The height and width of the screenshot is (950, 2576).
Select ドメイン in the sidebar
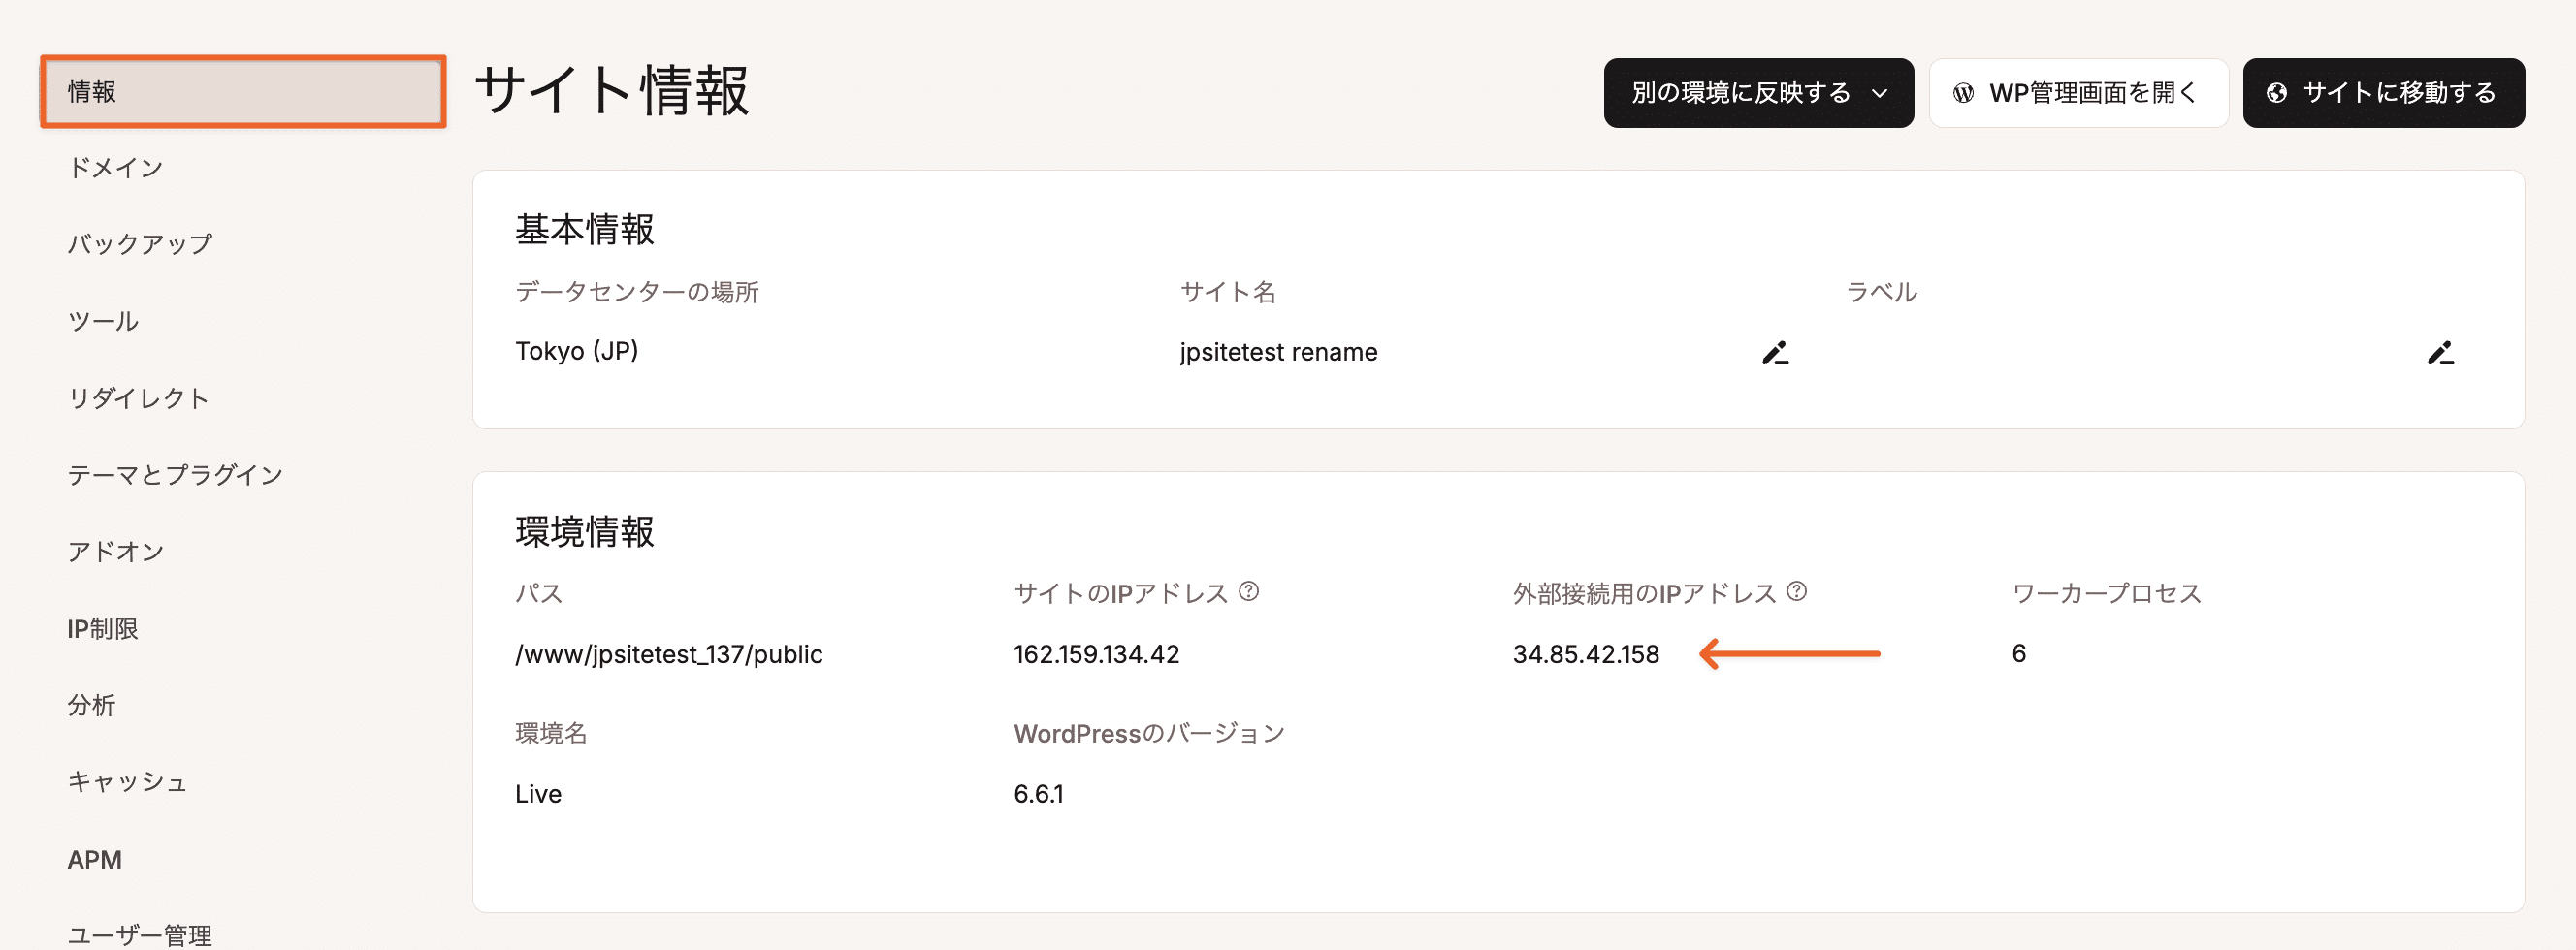115,167
